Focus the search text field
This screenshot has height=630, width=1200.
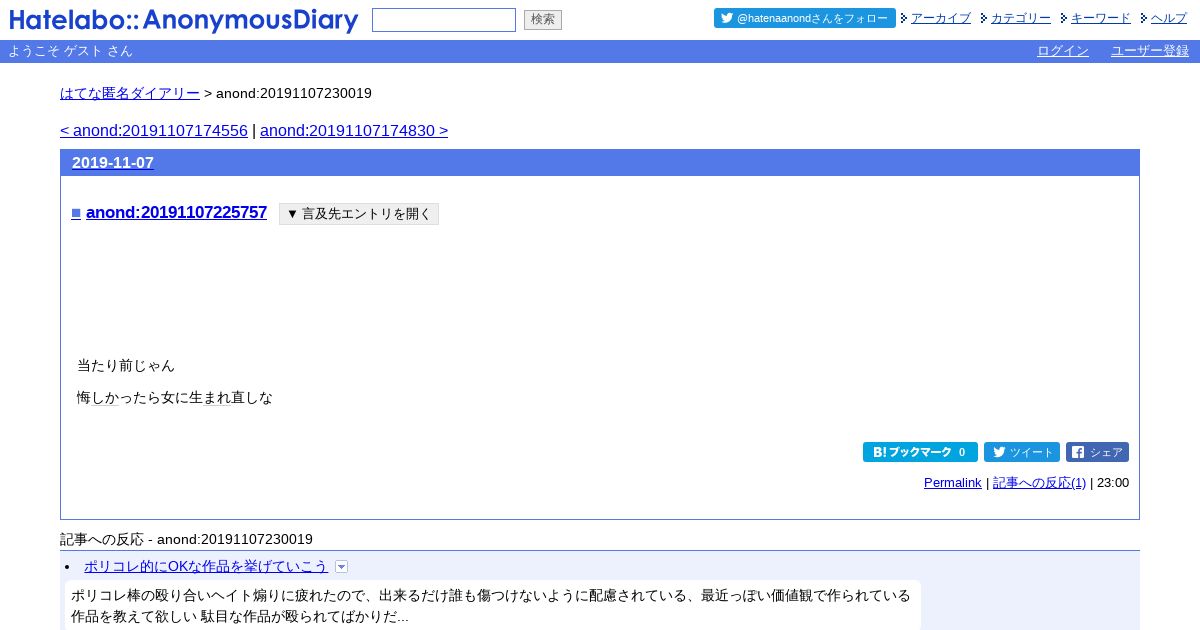point(444,20)
